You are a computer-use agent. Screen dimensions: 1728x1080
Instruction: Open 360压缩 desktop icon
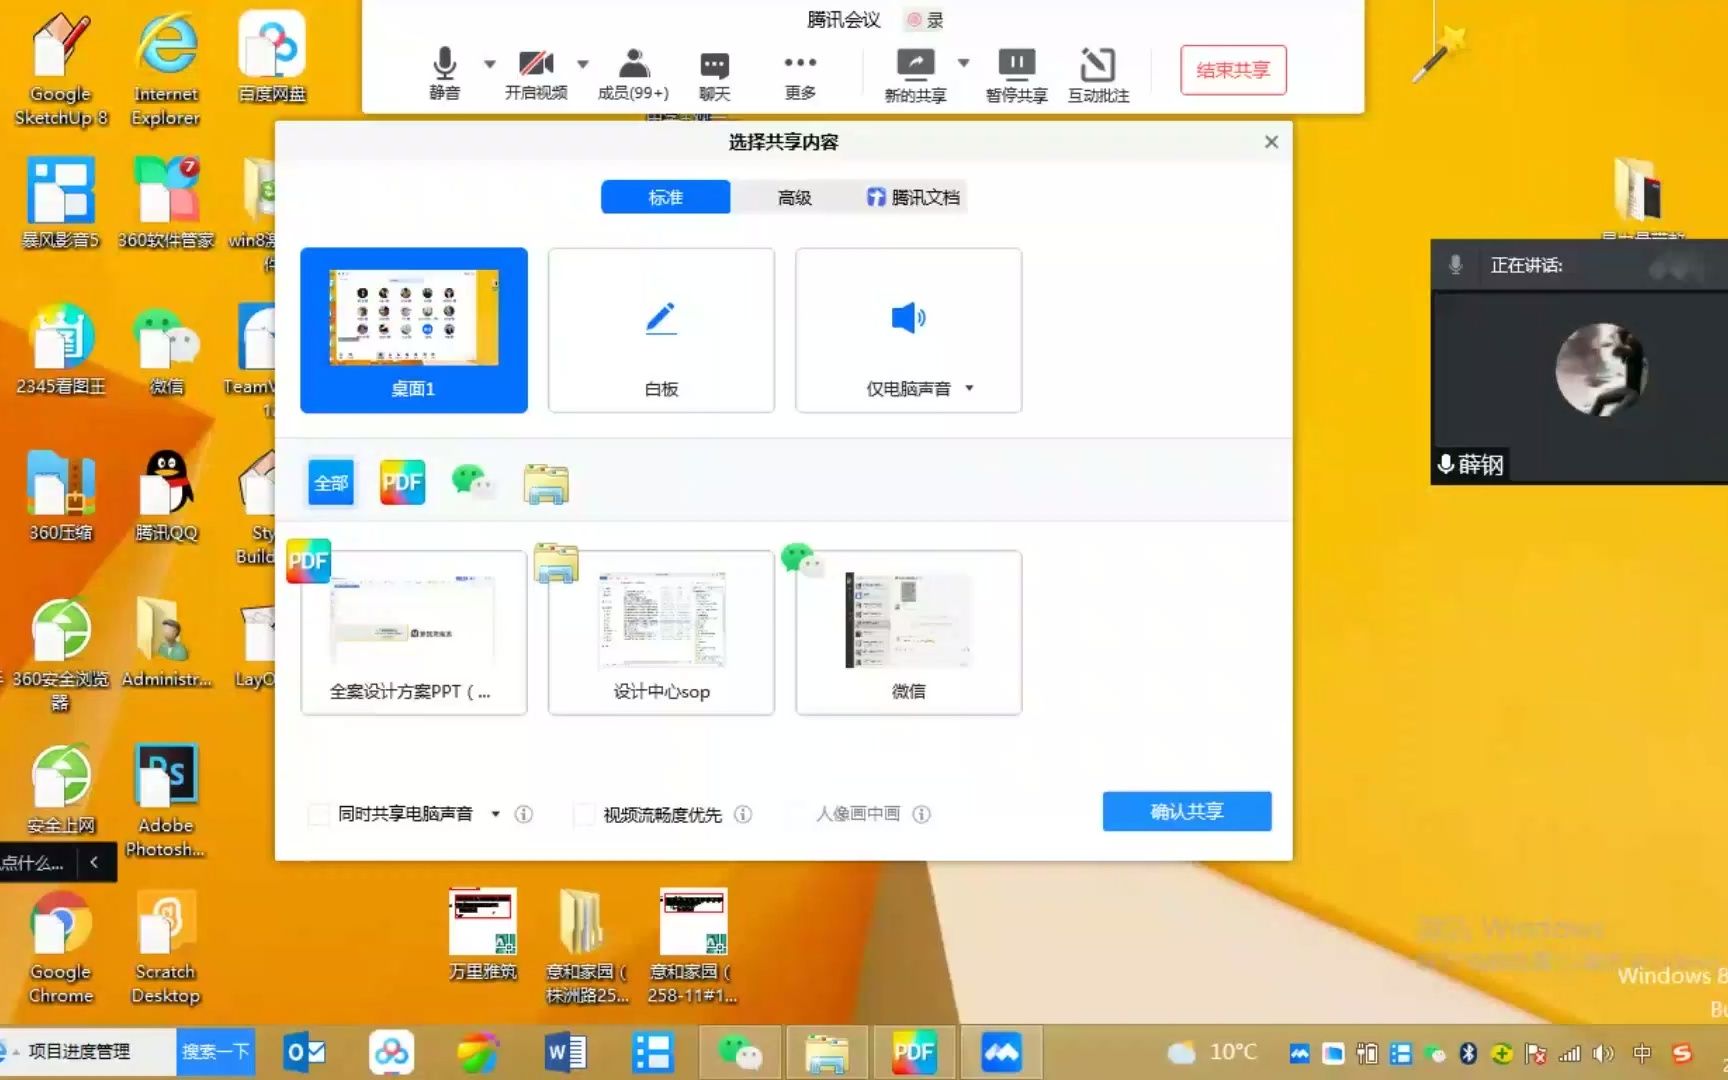(61, 495)
